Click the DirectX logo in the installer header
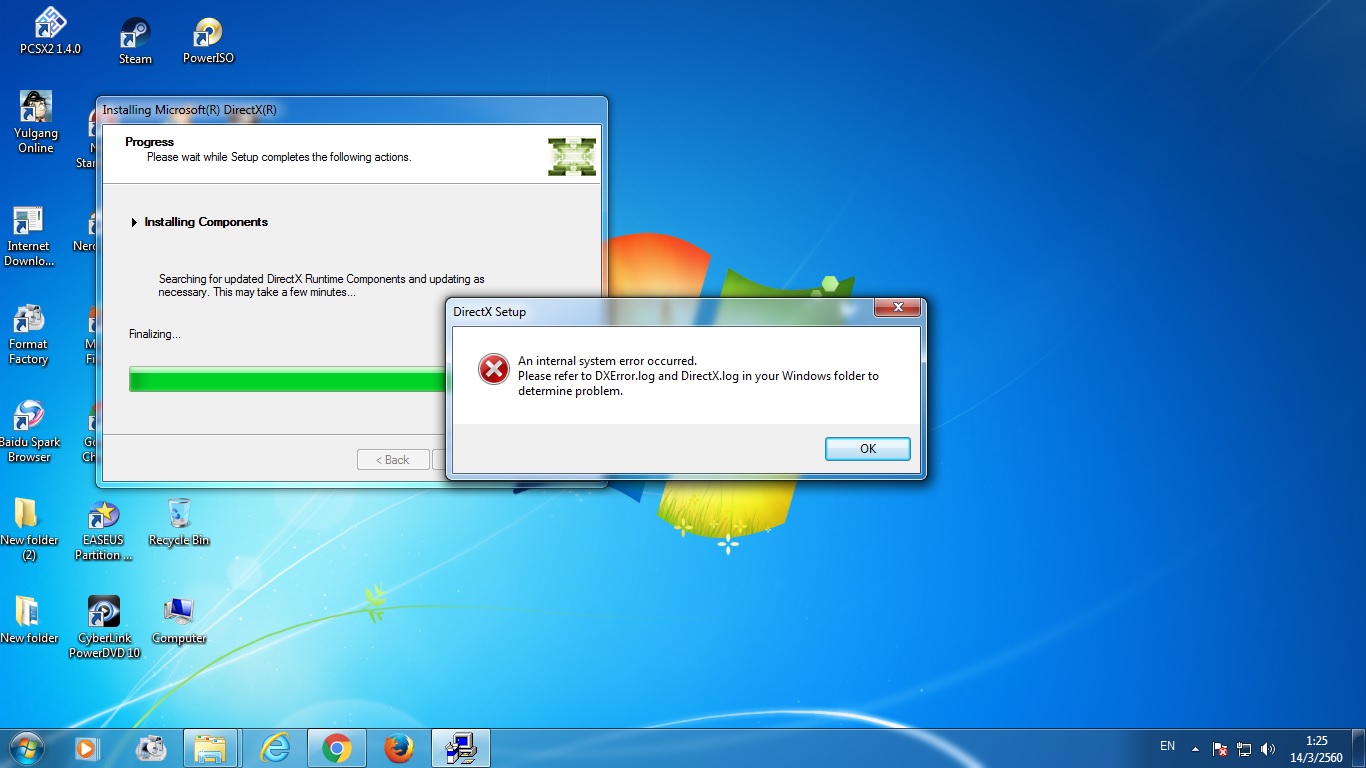 pos(572,157)
